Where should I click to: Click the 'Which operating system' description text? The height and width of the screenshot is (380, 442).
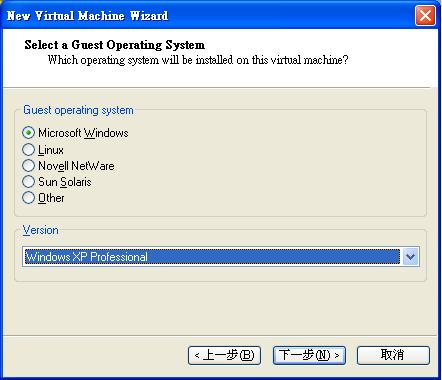pos(198,60)
